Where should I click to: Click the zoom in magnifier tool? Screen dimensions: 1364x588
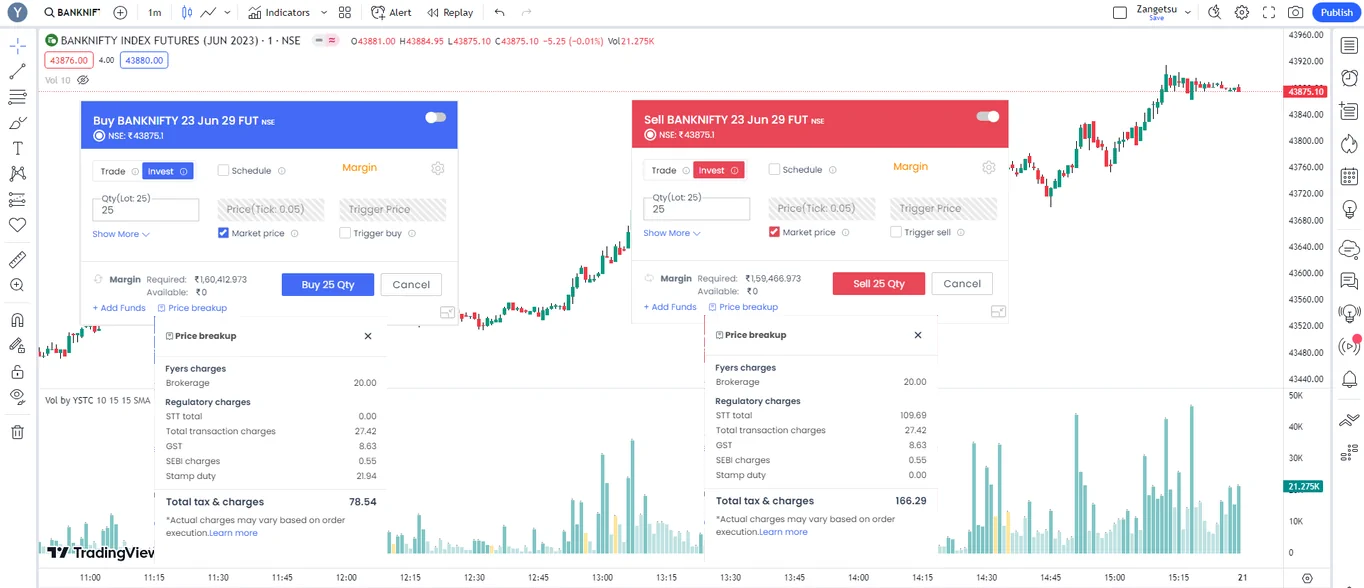[17, 285]
